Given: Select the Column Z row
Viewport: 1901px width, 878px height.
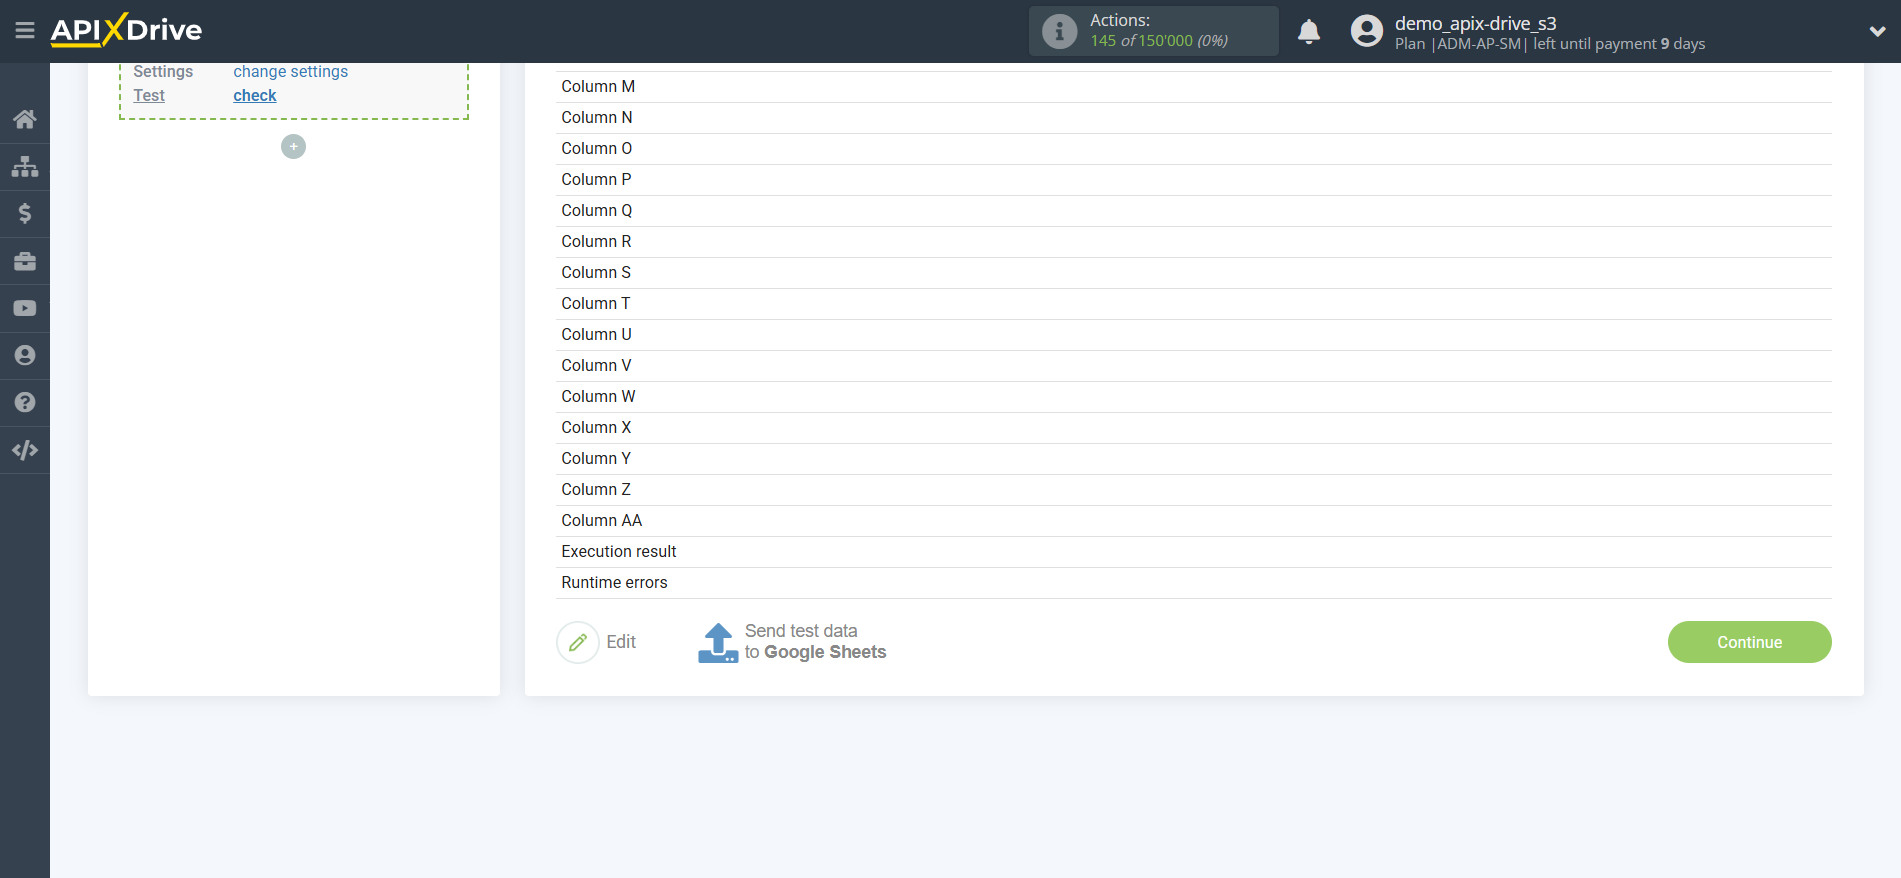Looking at the screenshot, I should pyautogui.click(x=1193, y=490).
